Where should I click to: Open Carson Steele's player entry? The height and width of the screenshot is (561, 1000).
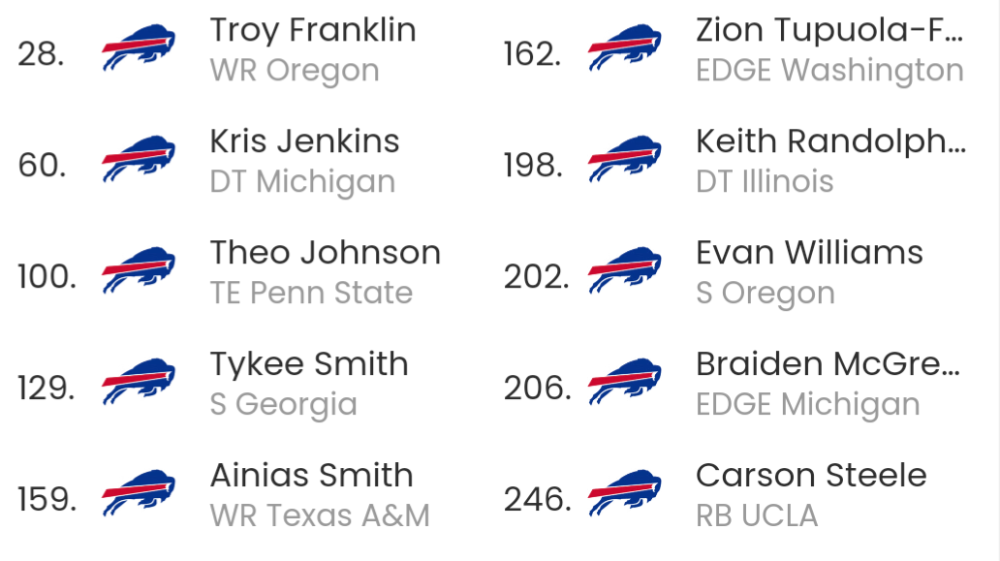pos(811,495)
